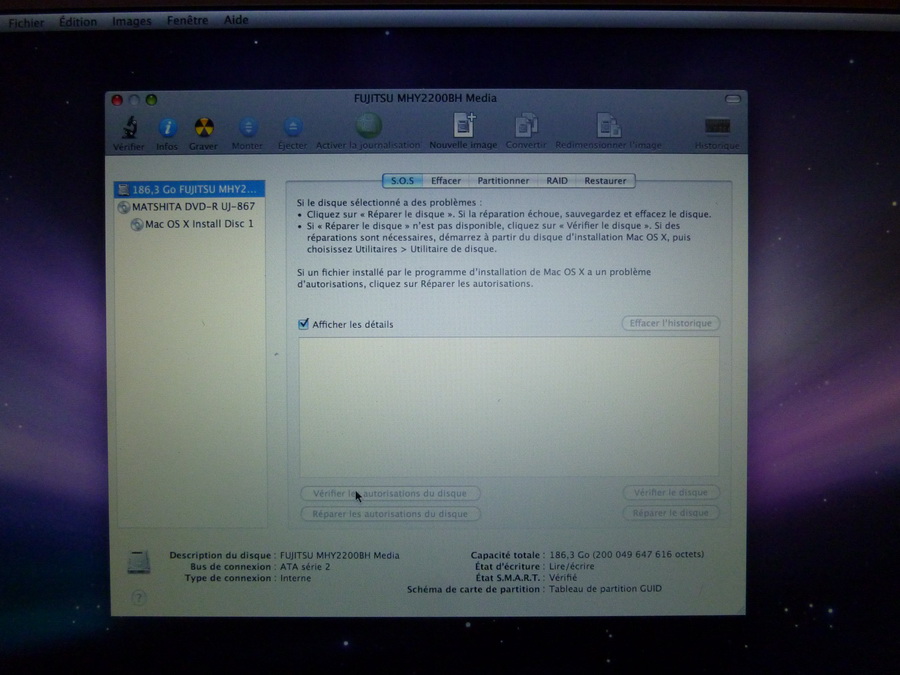
Task: Click inside the details log area
Action: [509, 406]
